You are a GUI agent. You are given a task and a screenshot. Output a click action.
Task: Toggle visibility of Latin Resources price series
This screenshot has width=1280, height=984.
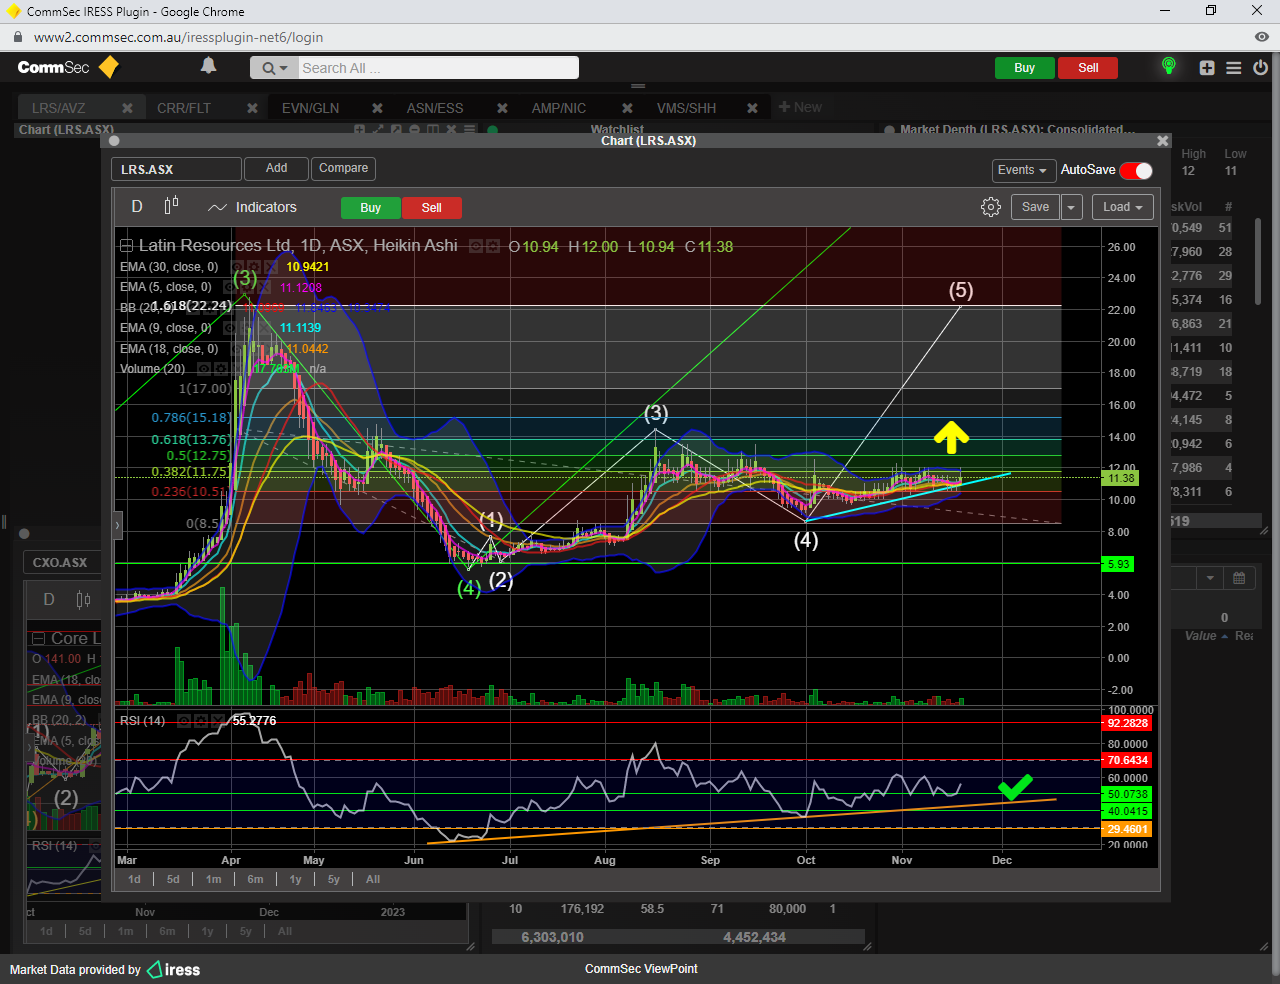476,246
